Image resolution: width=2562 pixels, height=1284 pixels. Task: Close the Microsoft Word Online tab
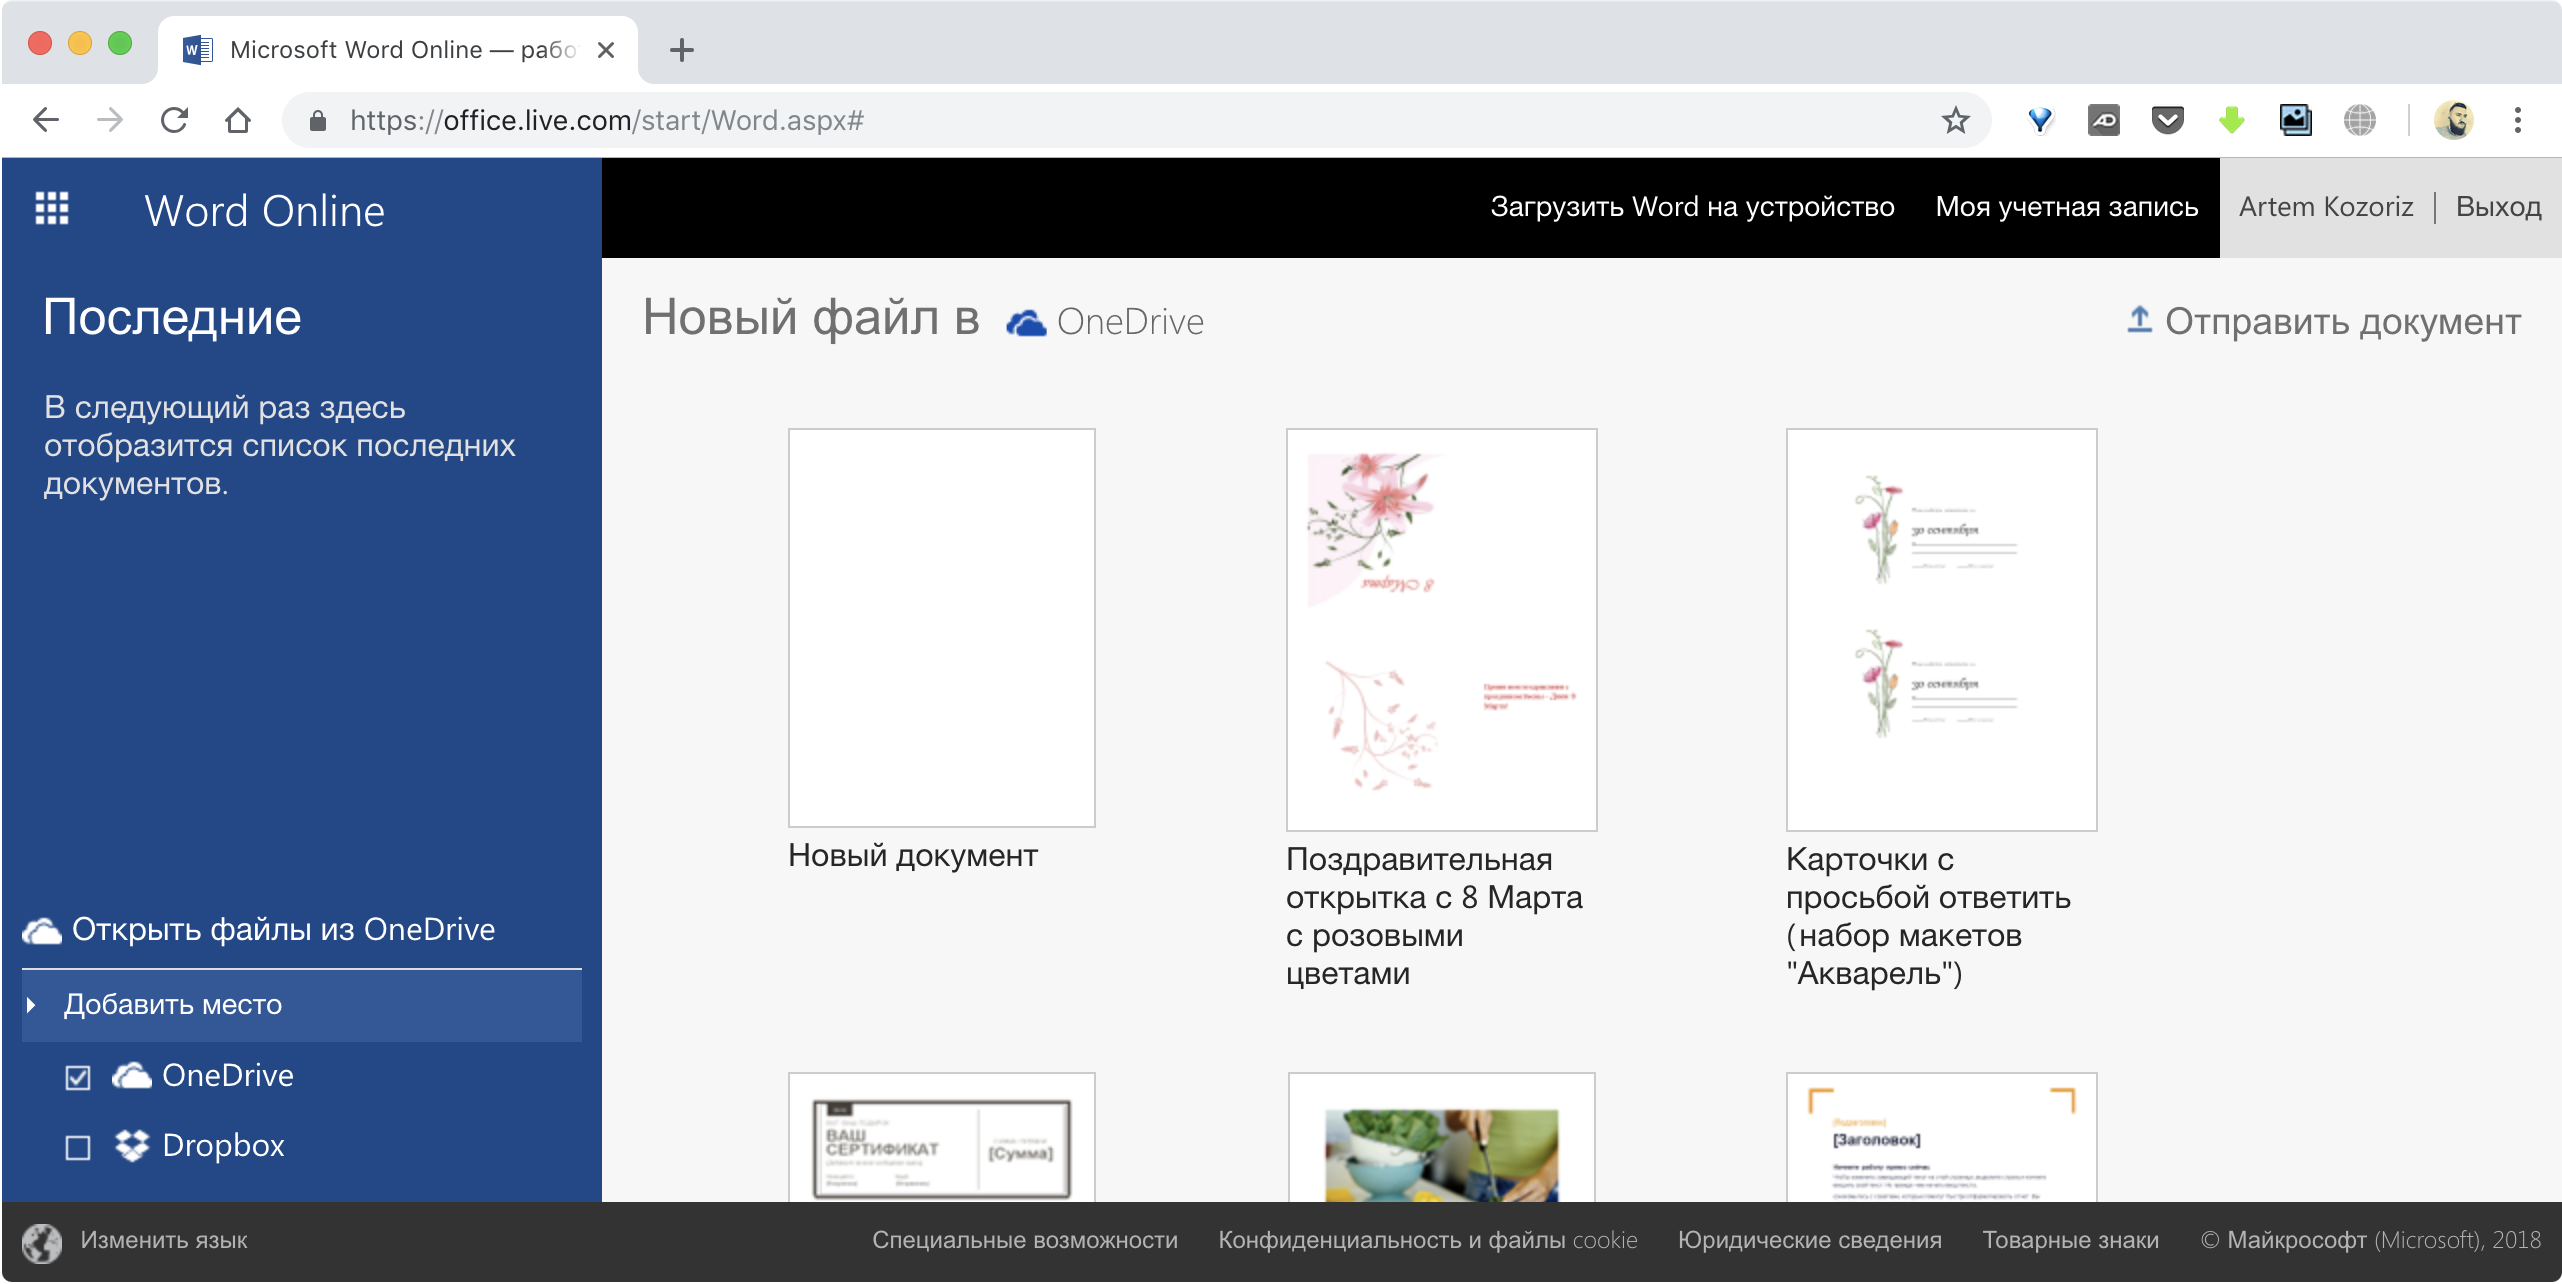tap(605, 50)
